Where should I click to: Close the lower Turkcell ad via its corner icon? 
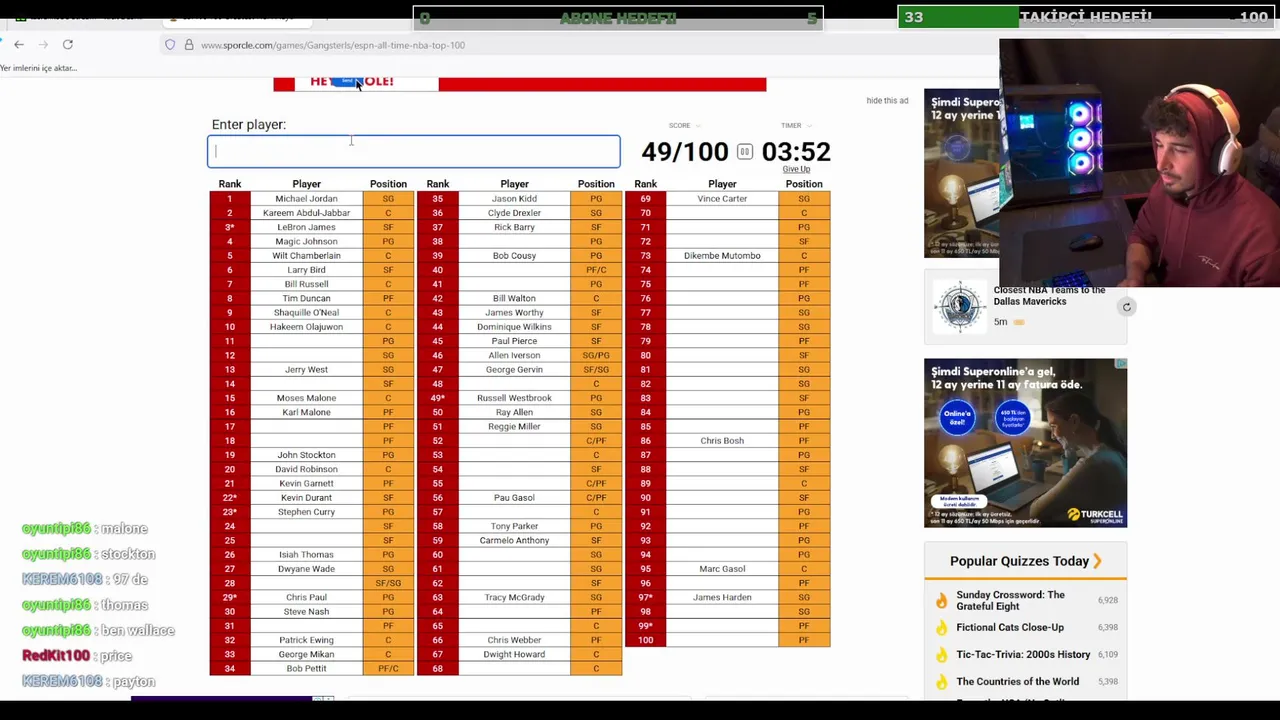pos(1121,364)
